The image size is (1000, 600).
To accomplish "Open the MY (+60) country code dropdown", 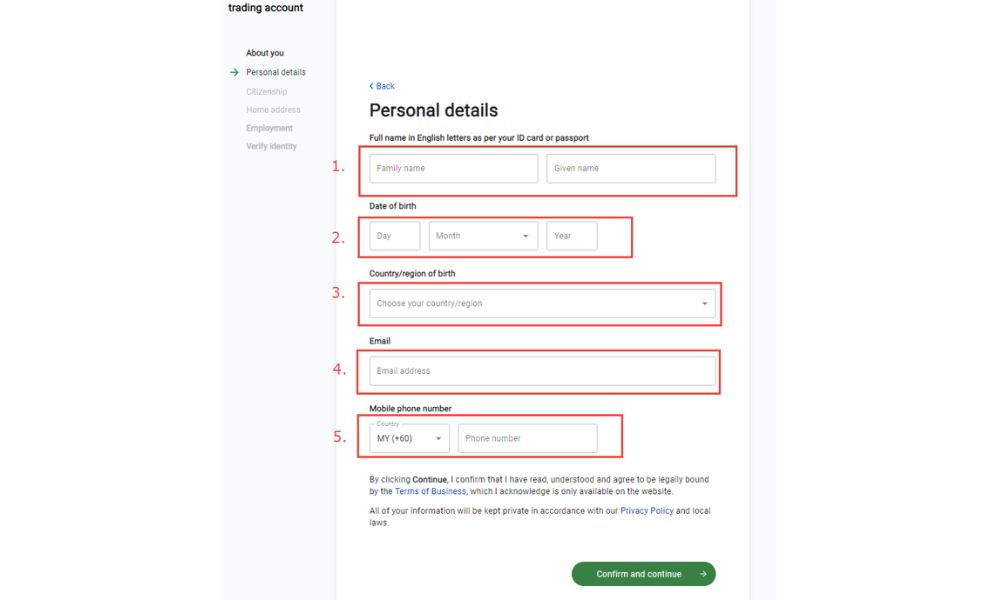I will [409, 438].
